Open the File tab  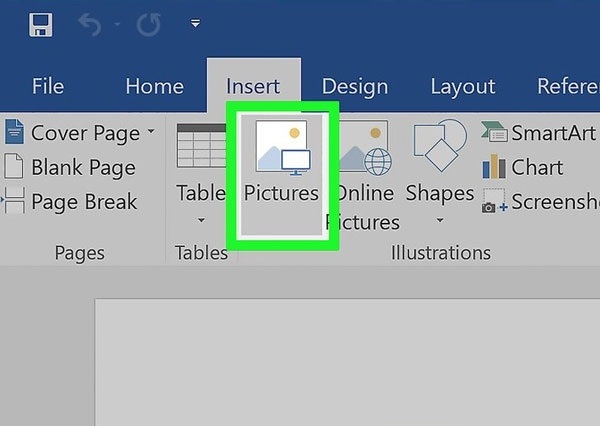[48, 86]
